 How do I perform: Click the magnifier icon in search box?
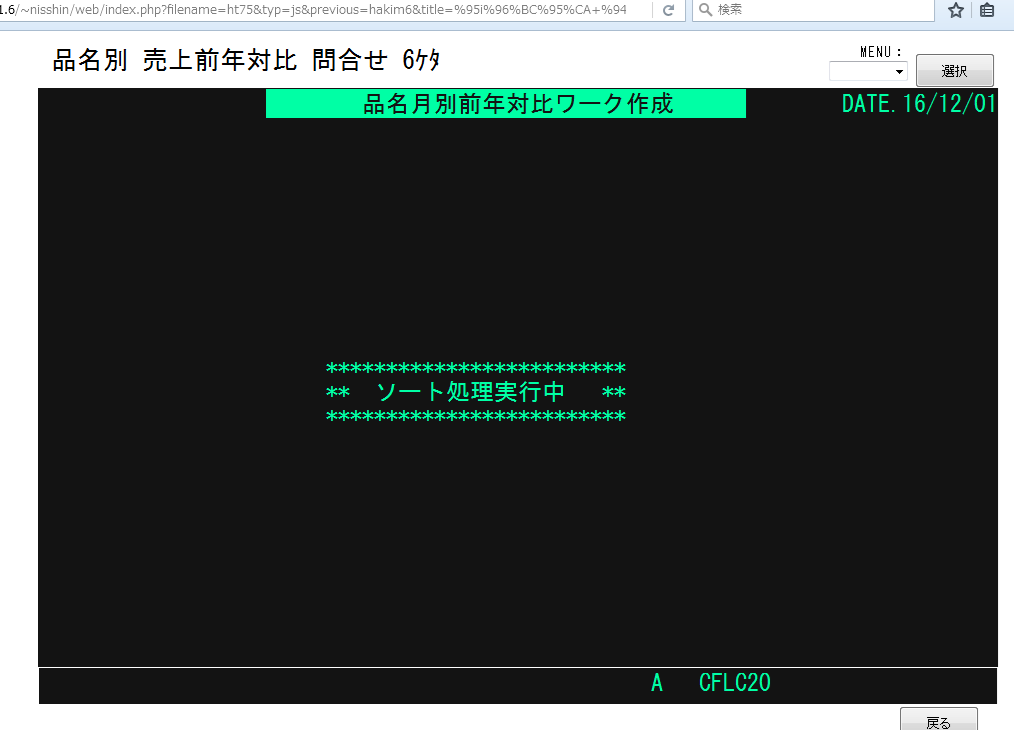[x=705, y=10]
